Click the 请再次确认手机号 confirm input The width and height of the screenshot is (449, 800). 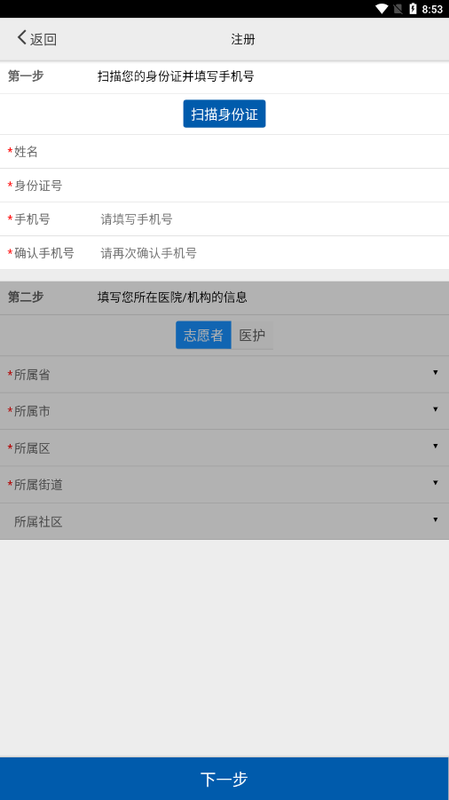pyautogui.click(x=270, y=253)
